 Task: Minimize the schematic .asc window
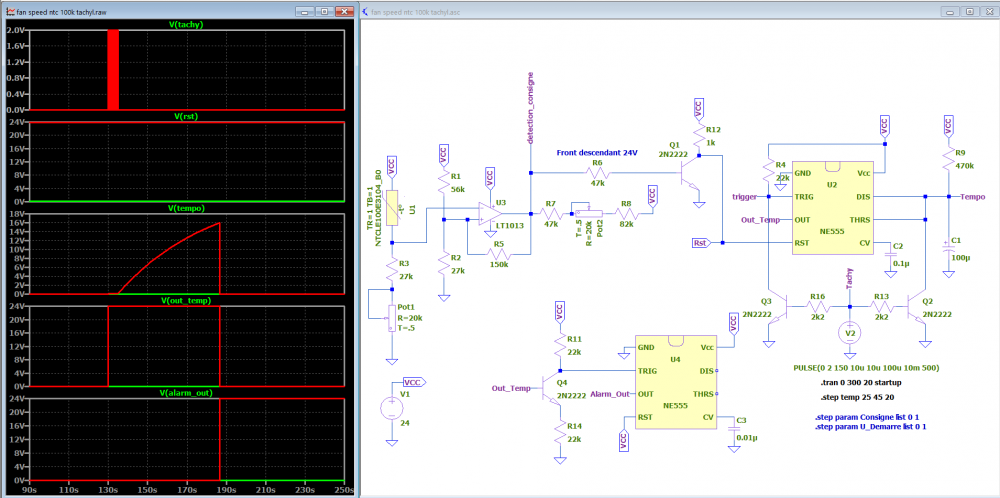coord(951,11)
